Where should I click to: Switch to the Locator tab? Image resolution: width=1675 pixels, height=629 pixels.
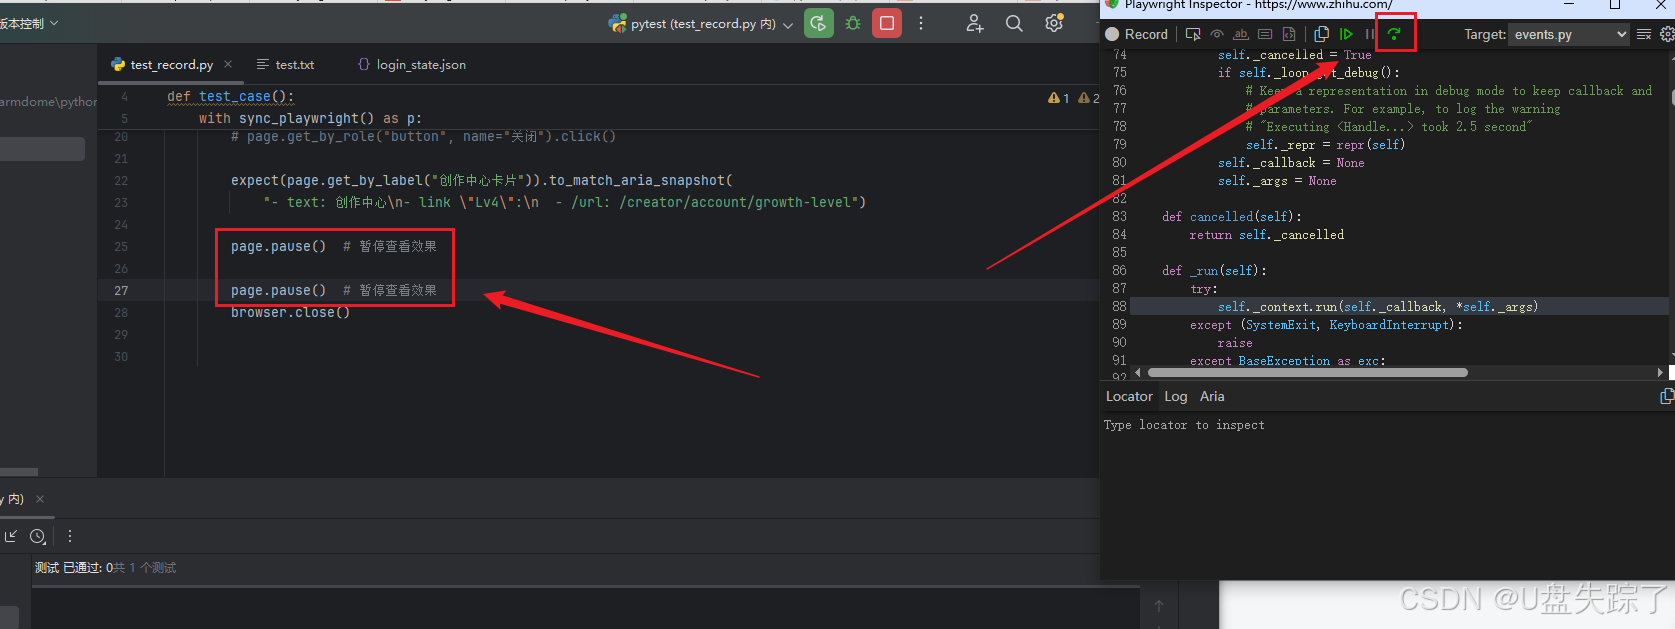pyautogui.click(x=1129, y=396)
